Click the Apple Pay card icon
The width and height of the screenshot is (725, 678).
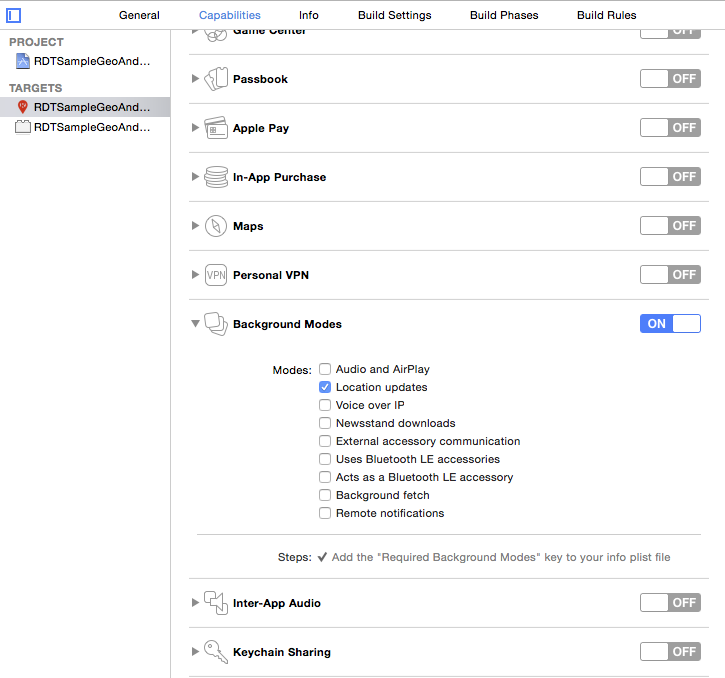pyautogui.click(x=217, y=128)
